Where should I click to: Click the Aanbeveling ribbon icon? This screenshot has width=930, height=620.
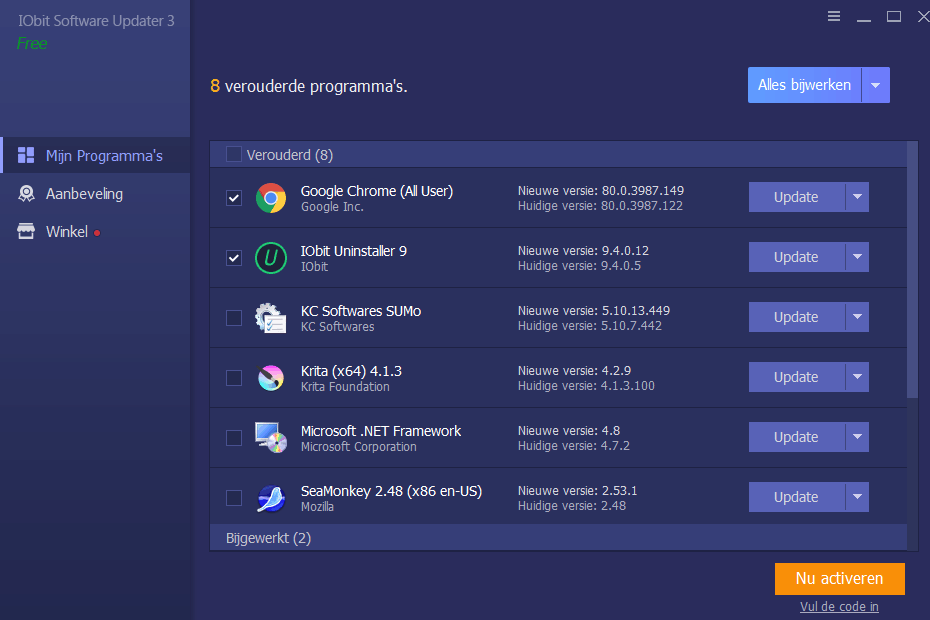pyautogui.click(x=26, y=193)
